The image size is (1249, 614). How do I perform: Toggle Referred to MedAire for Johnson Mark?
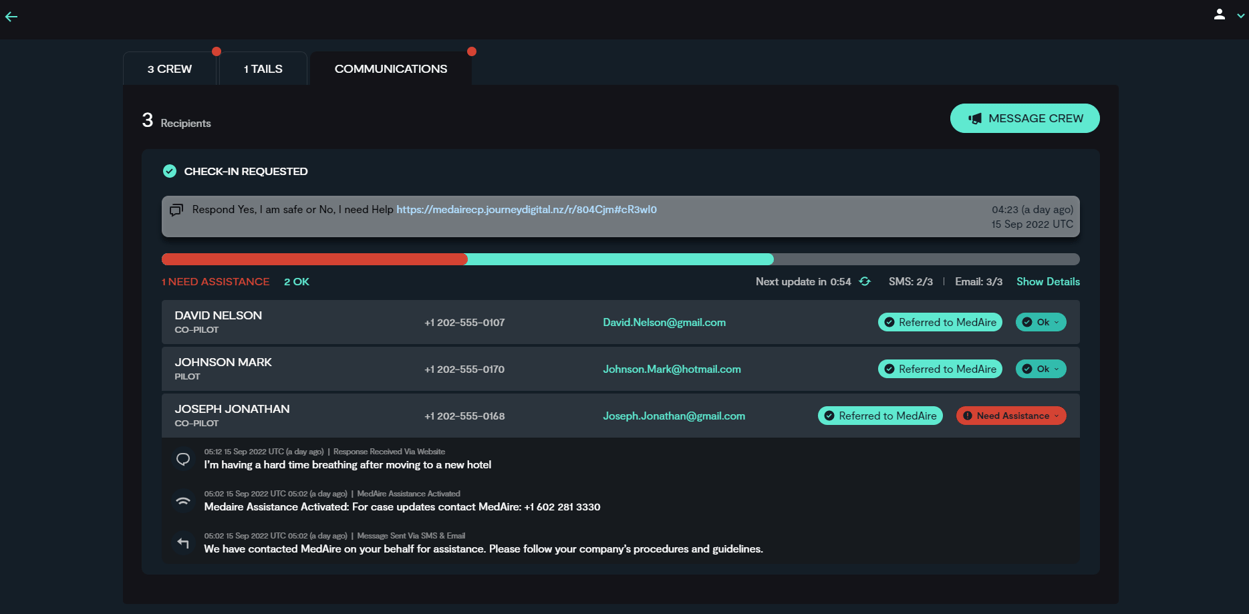point(939,369)
